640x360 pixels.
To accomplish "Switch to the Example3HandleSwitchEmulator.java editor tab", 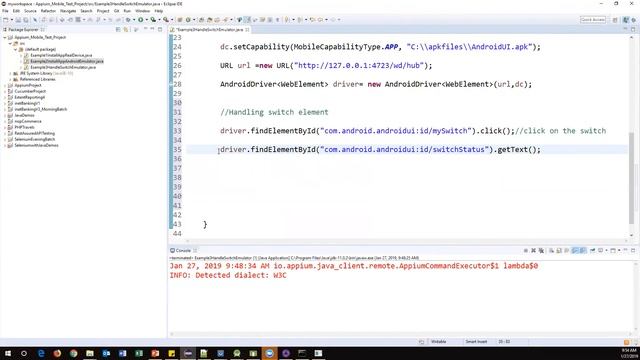I will [209, 30].
